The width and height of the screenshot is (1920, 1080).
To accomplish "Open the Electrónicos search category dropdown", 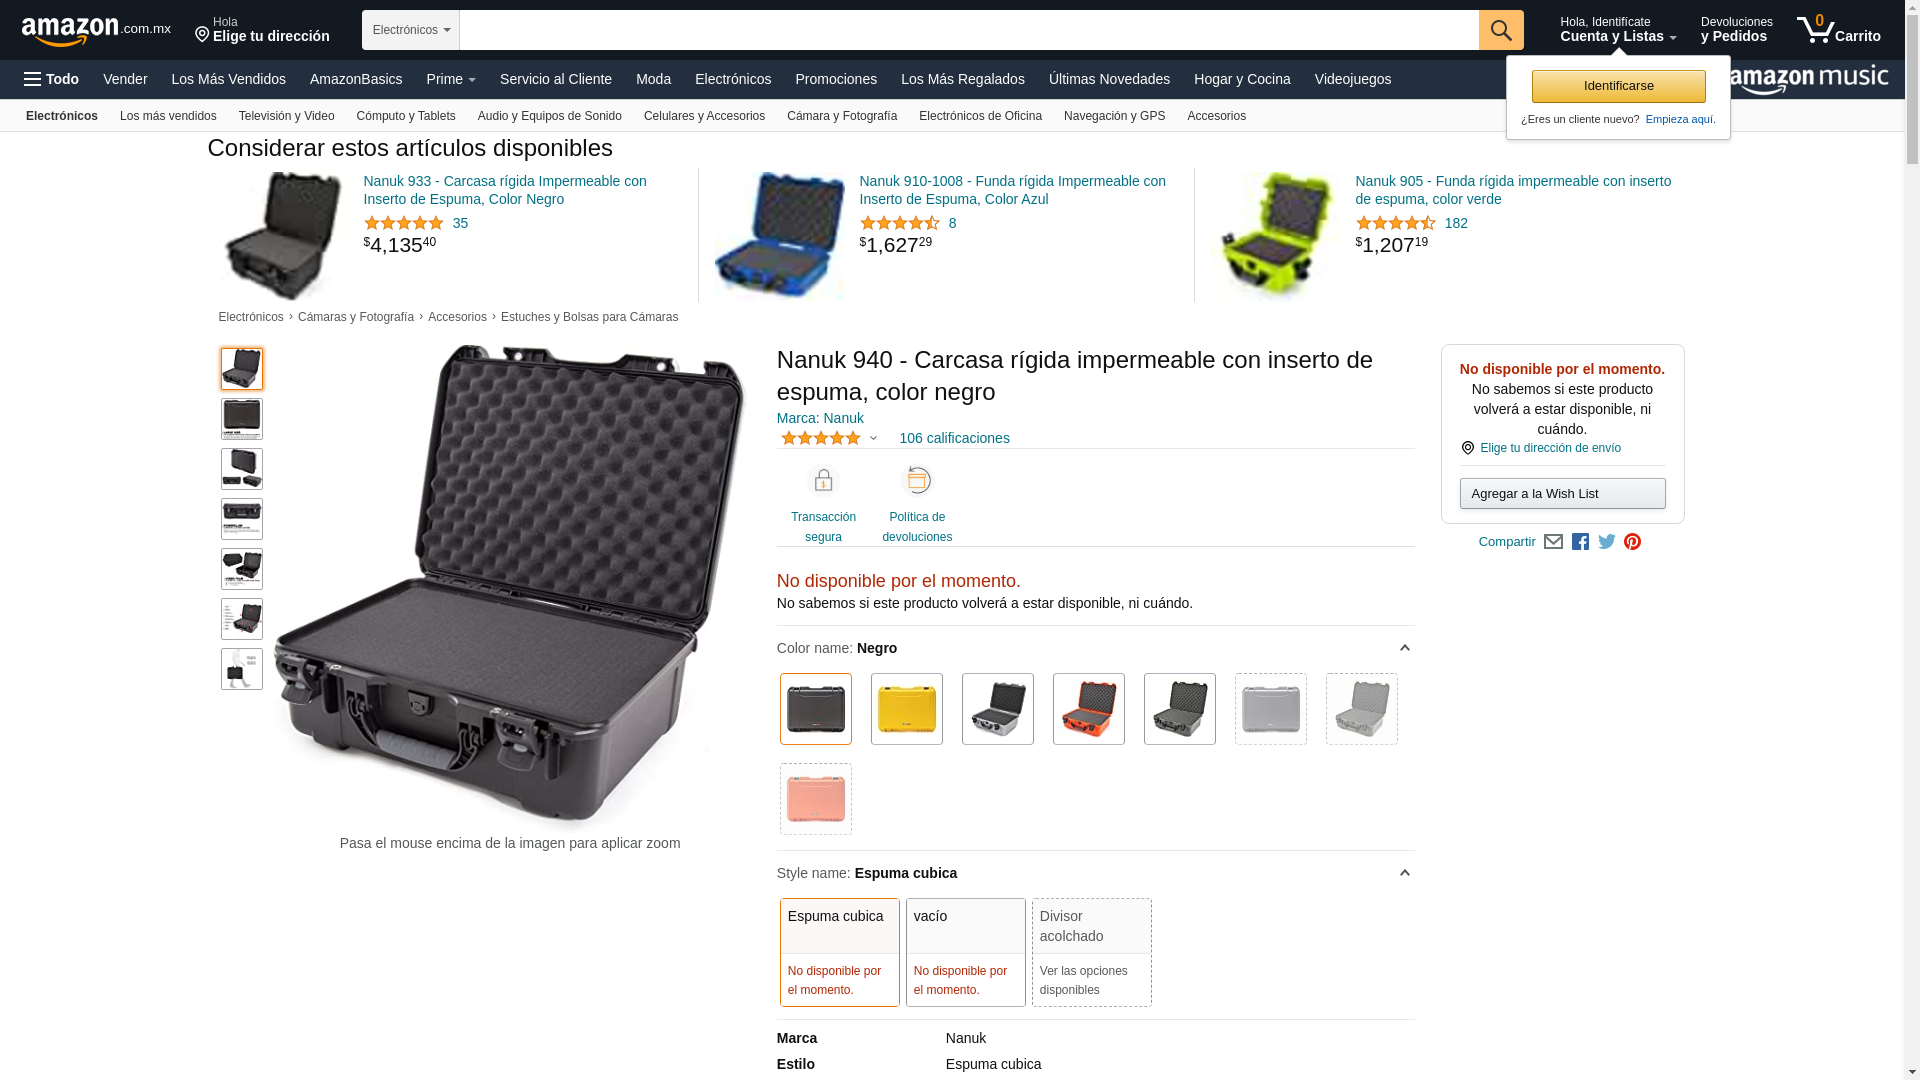I will (x=411, y=30).
